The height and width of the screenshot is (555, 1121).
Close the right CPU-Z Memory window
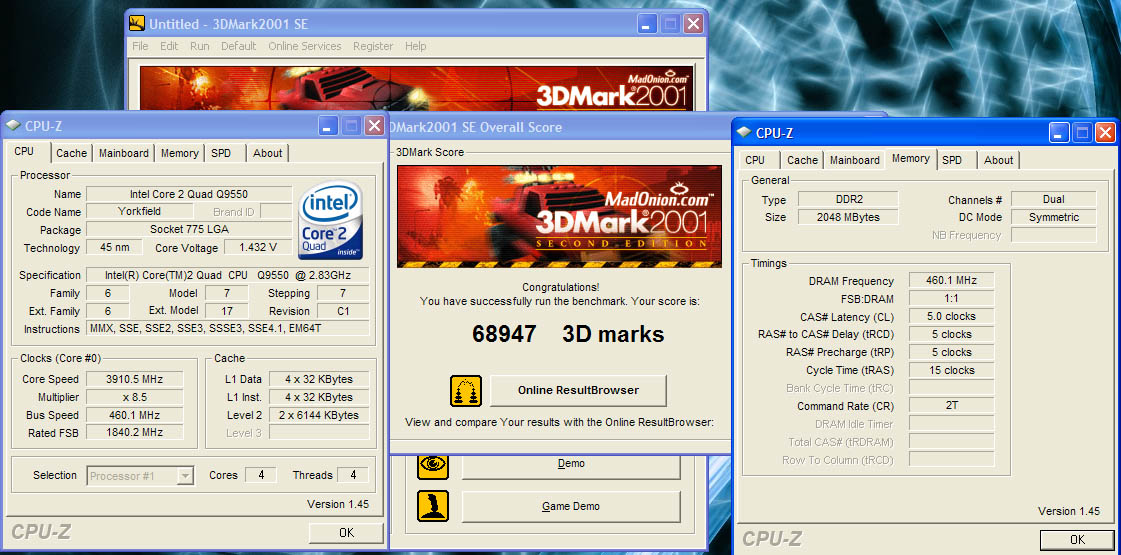(x=1105, y=132)
